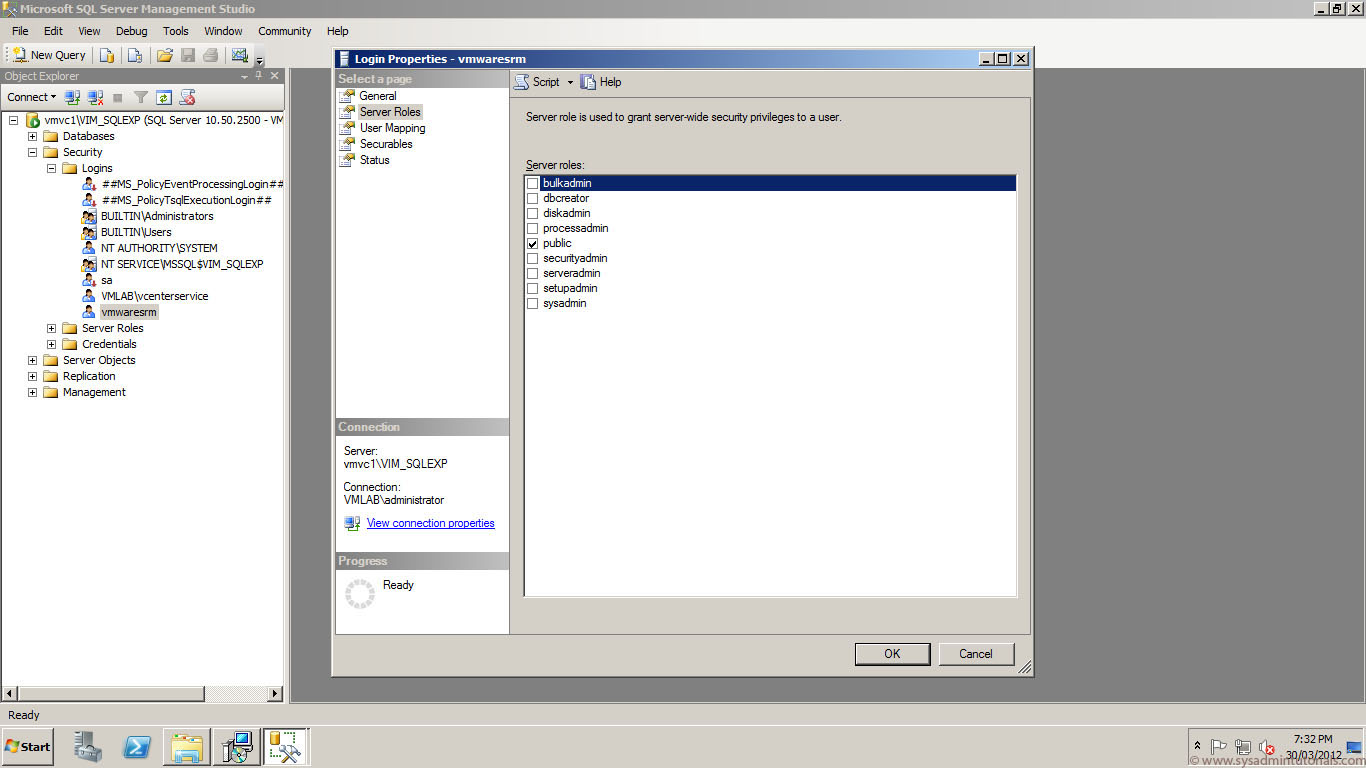Open Server Manager from the taskbar
1366x768 pixels.
tap(88, 747)
